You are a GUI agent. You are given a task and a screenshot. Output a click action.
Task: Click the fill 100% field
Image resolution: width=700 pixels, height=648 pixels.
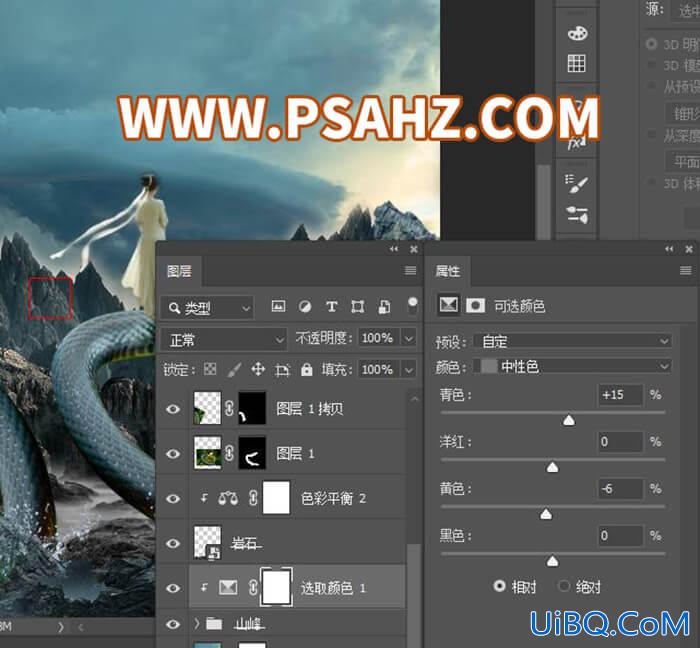coord(378,370)
